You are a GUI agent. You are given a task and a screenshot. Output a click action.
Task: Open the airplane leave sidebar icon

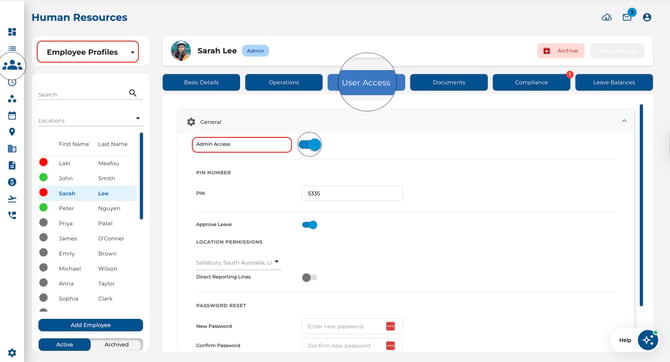(x=12, y=199)
